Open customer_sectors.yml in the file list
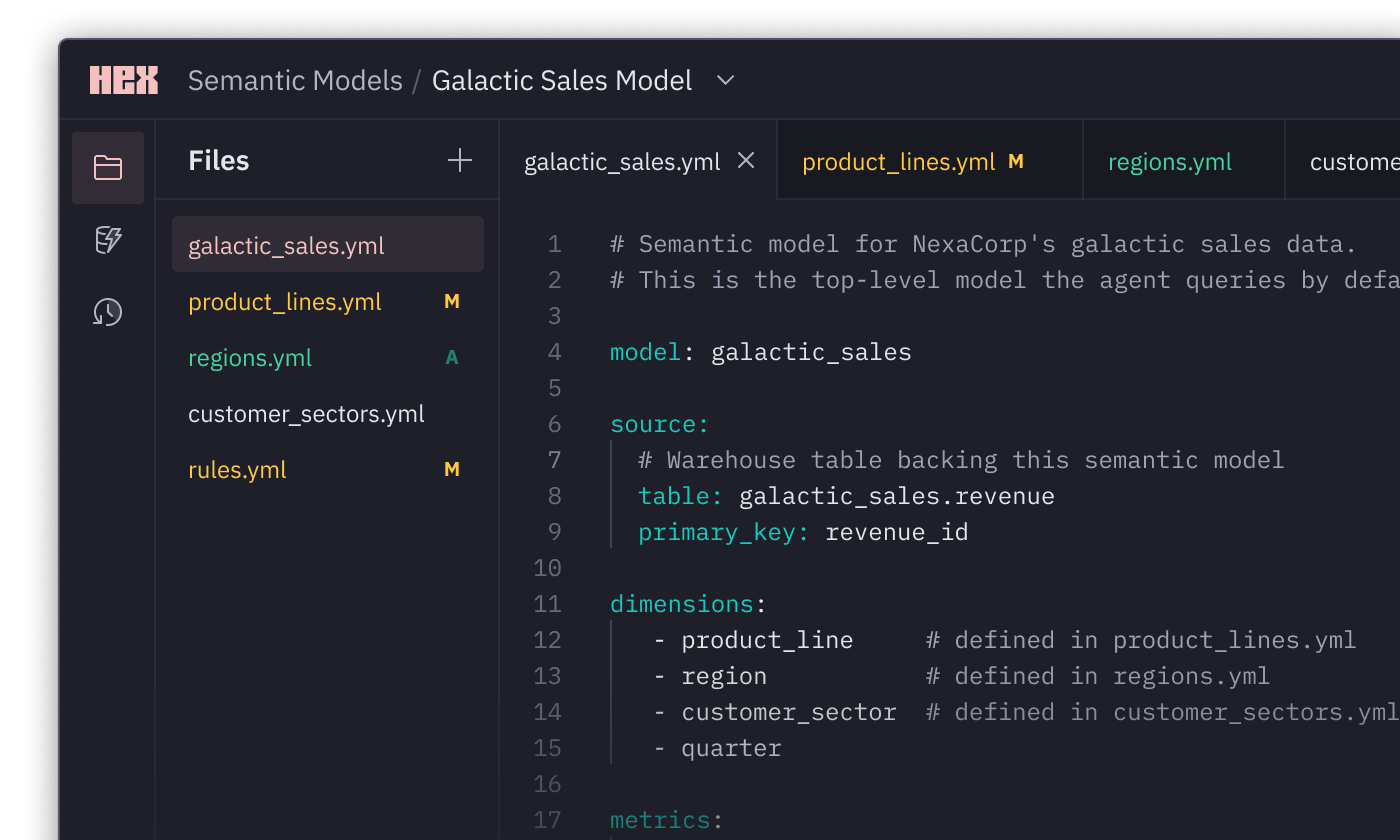Viewport: 1400px width, 840px height. (306, 414)
